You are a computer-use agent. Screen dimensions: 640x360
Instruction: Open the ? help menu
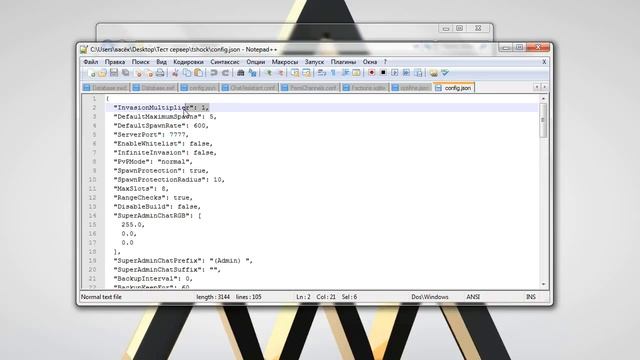pos(385,62)
